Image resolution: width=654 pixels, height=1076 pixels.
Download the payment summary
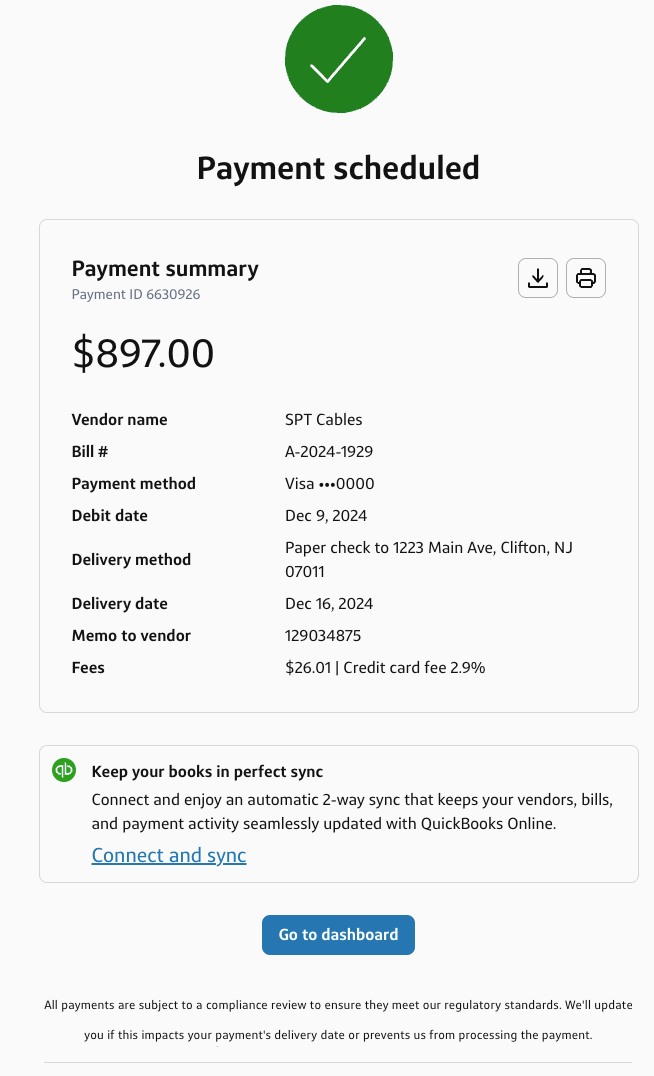tap(538, 278)
